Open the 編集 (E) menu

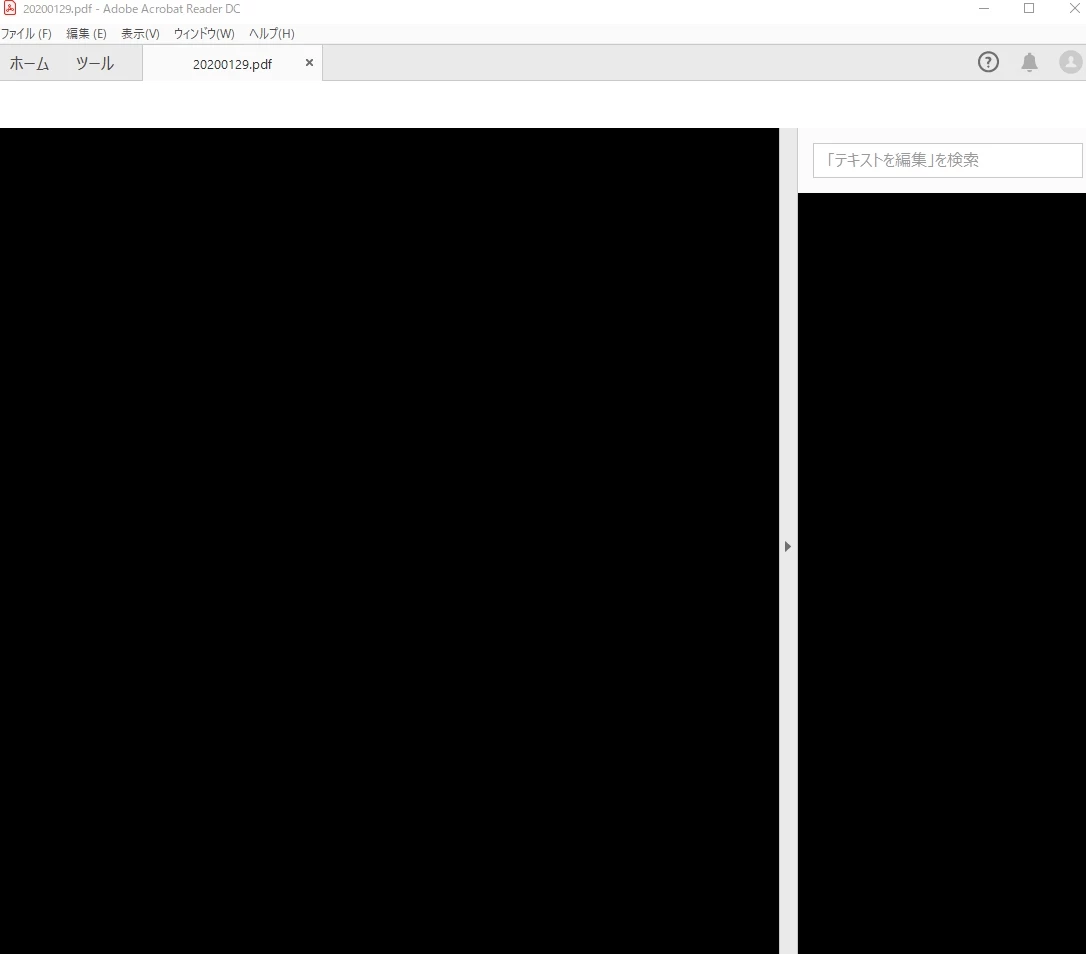click(86, 33)
